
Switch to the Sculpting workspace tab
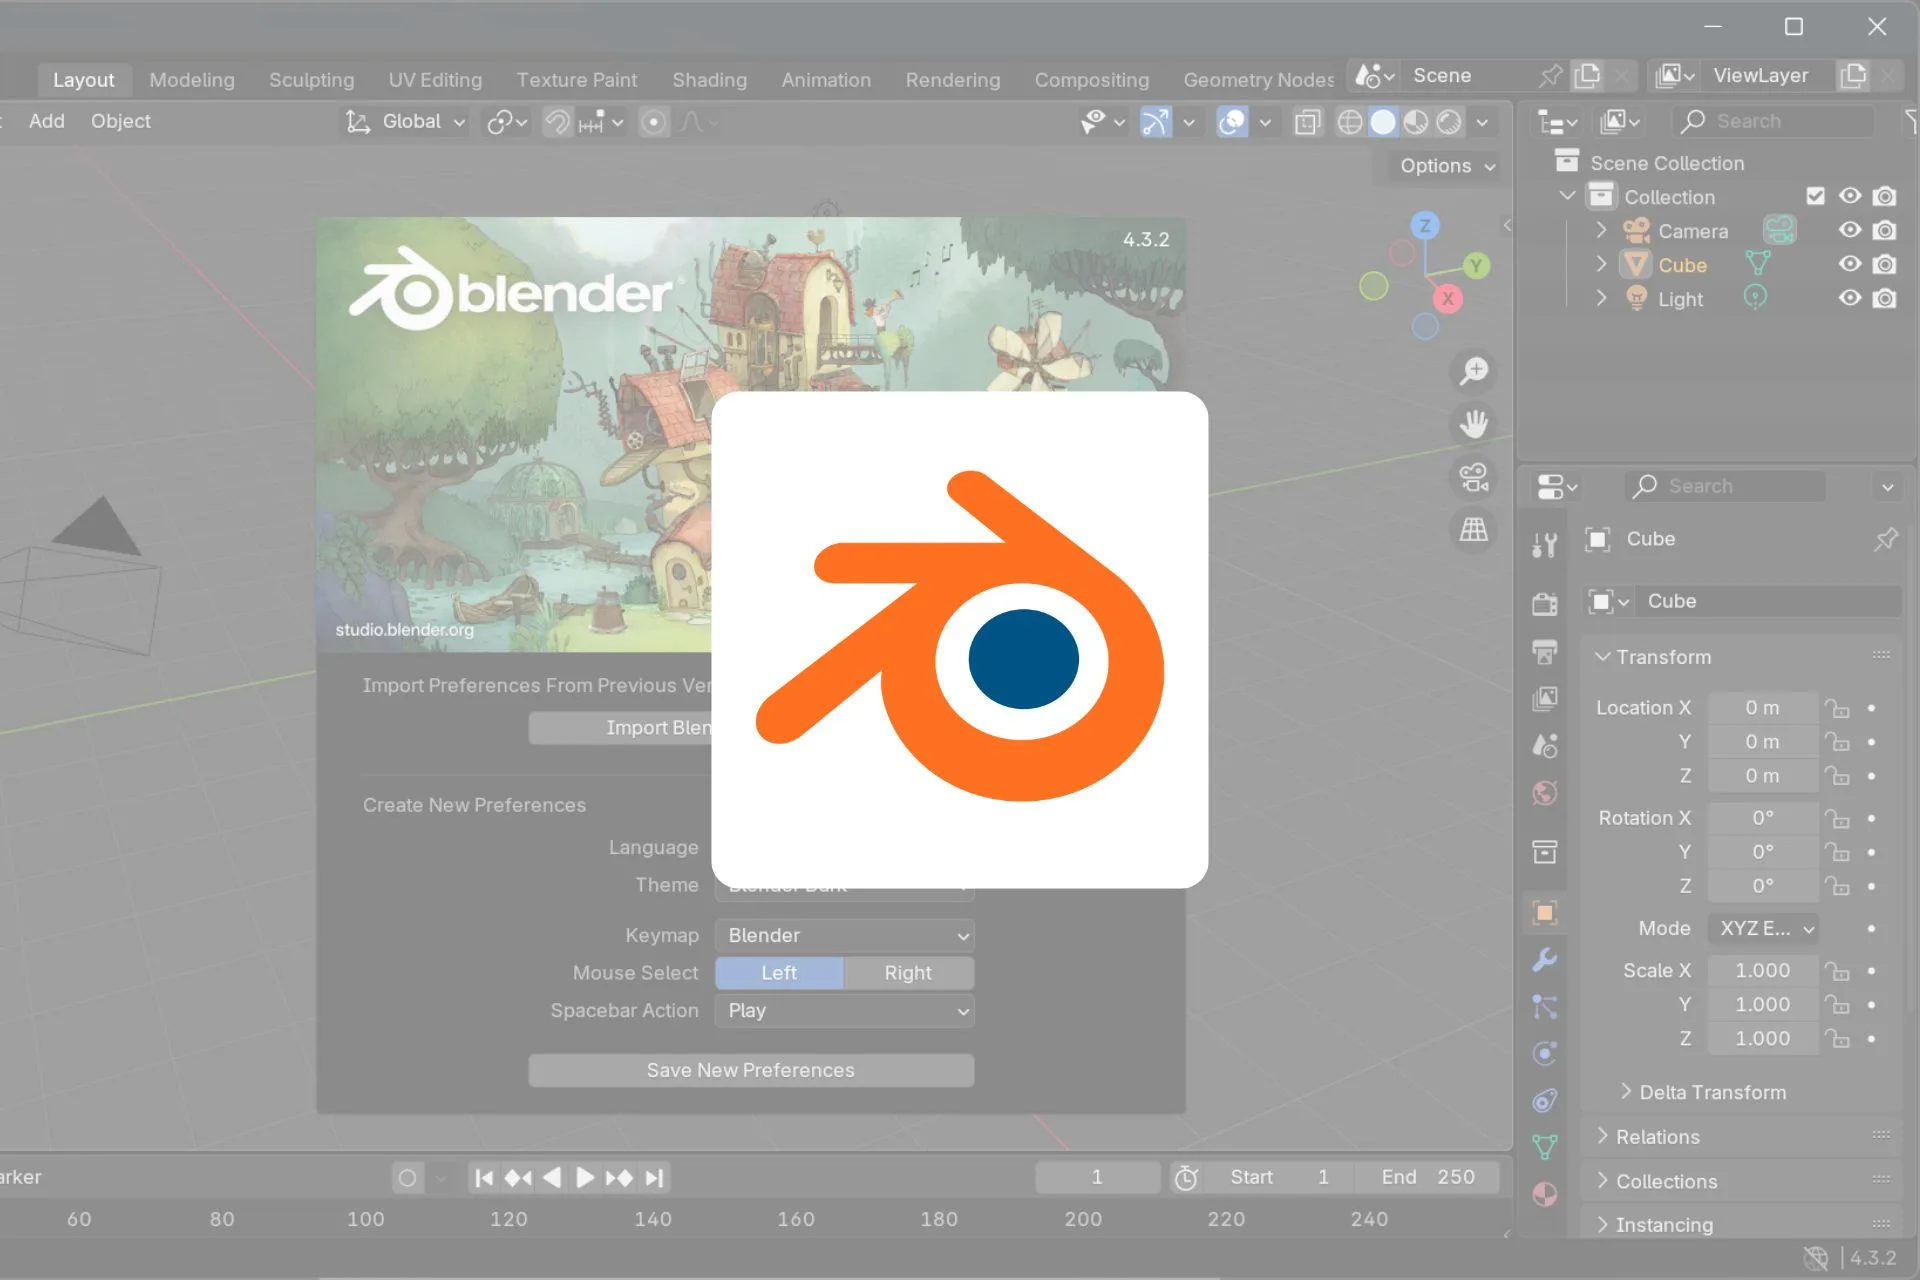(311, 80)
